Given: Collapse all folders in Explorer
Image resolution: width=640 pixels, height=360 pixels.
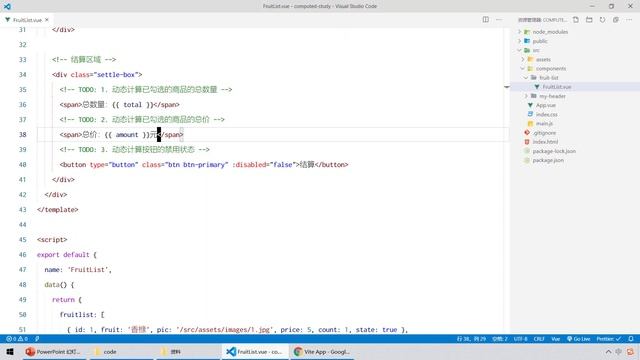Looking at the screenshot, I should click(616, 20).
